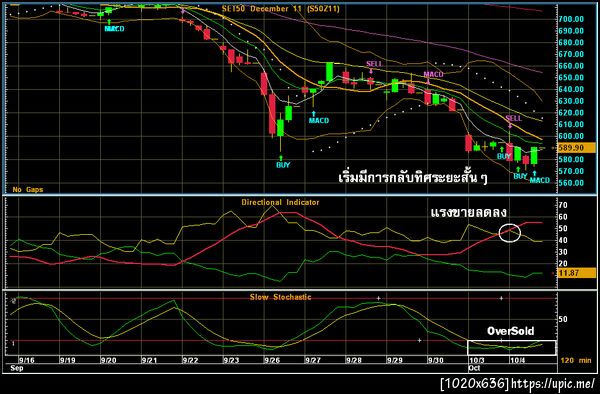This screenshot has height=394, width=600.
Task: Select the 10/3 date label
Action: (x=477, y=360)
